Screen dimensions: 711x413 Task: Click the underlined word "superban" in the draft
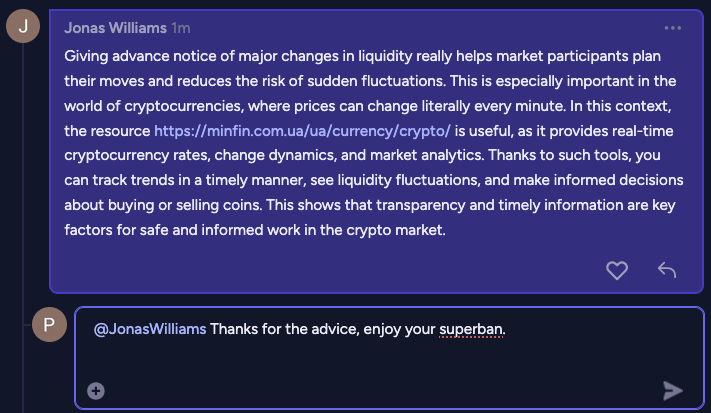coord(470,328)
